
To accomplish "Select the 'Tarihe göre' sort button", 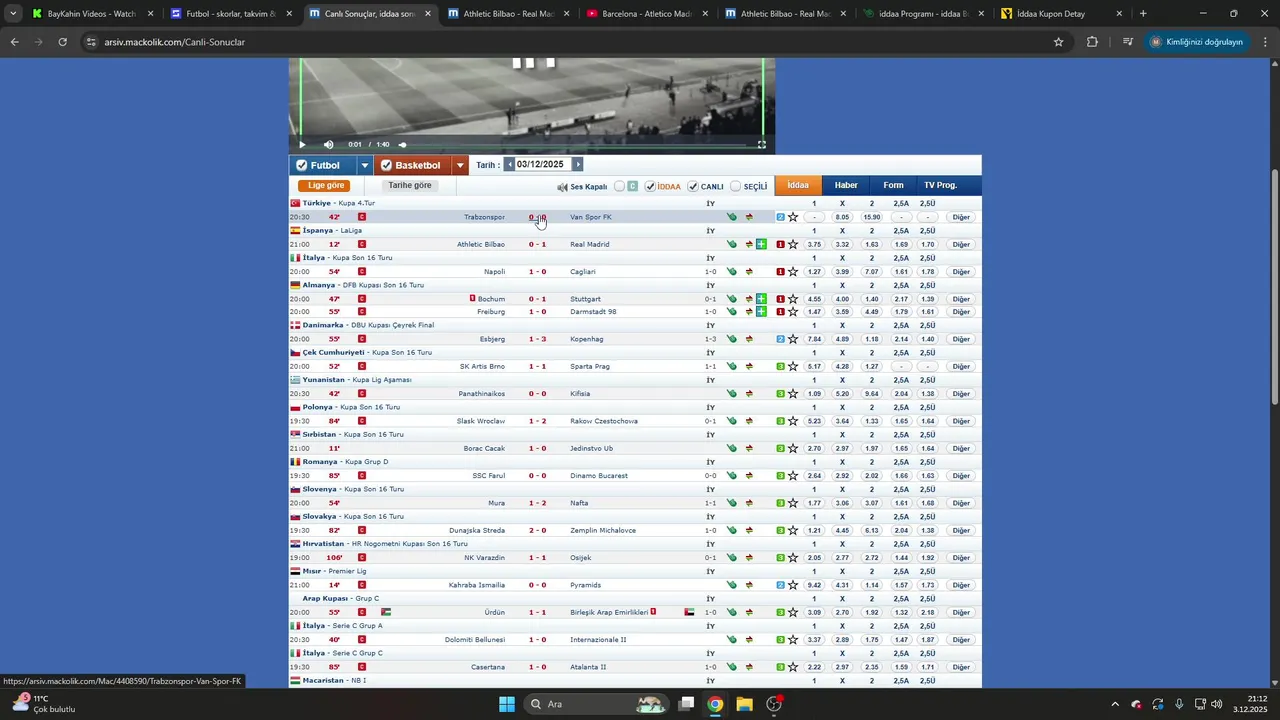I will coord(410,185).
